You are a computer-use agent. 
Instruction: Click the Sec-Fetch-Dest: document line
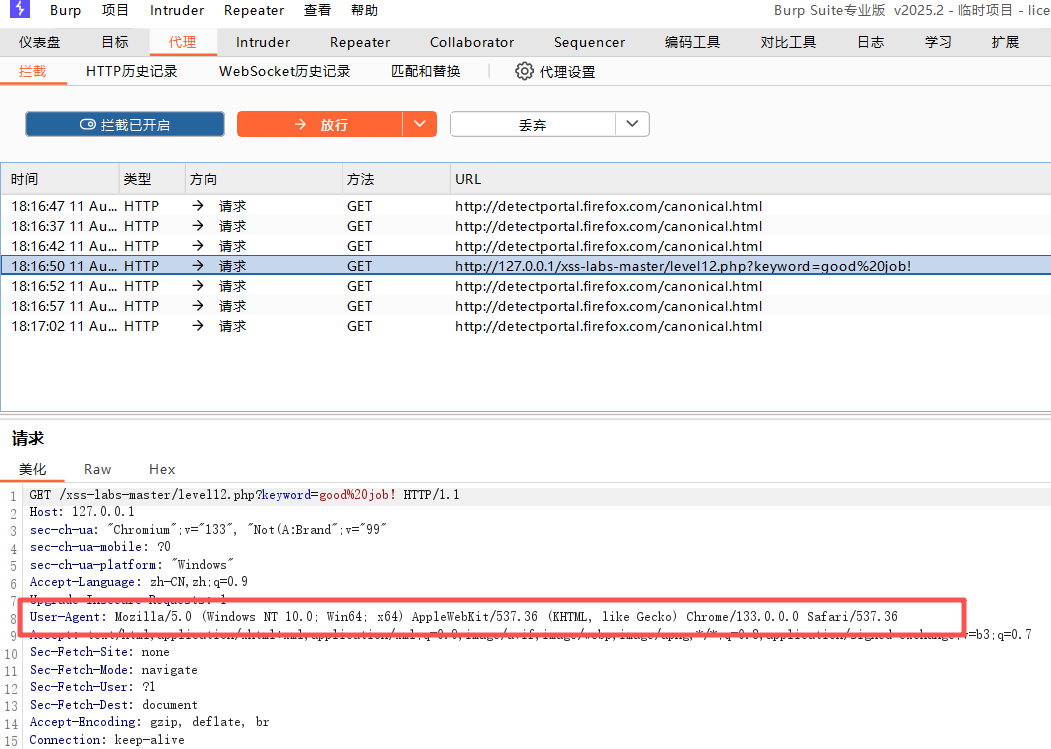point(113,705)
